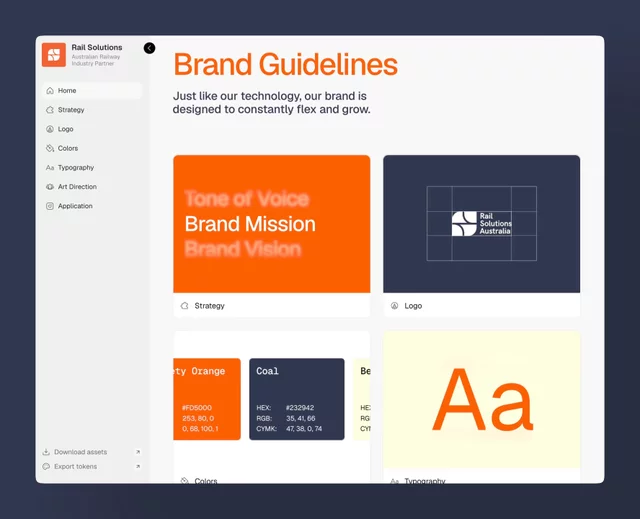Select the Coal color swatch
The height and width of the screenshot is (519, 640).
point(297,399)
